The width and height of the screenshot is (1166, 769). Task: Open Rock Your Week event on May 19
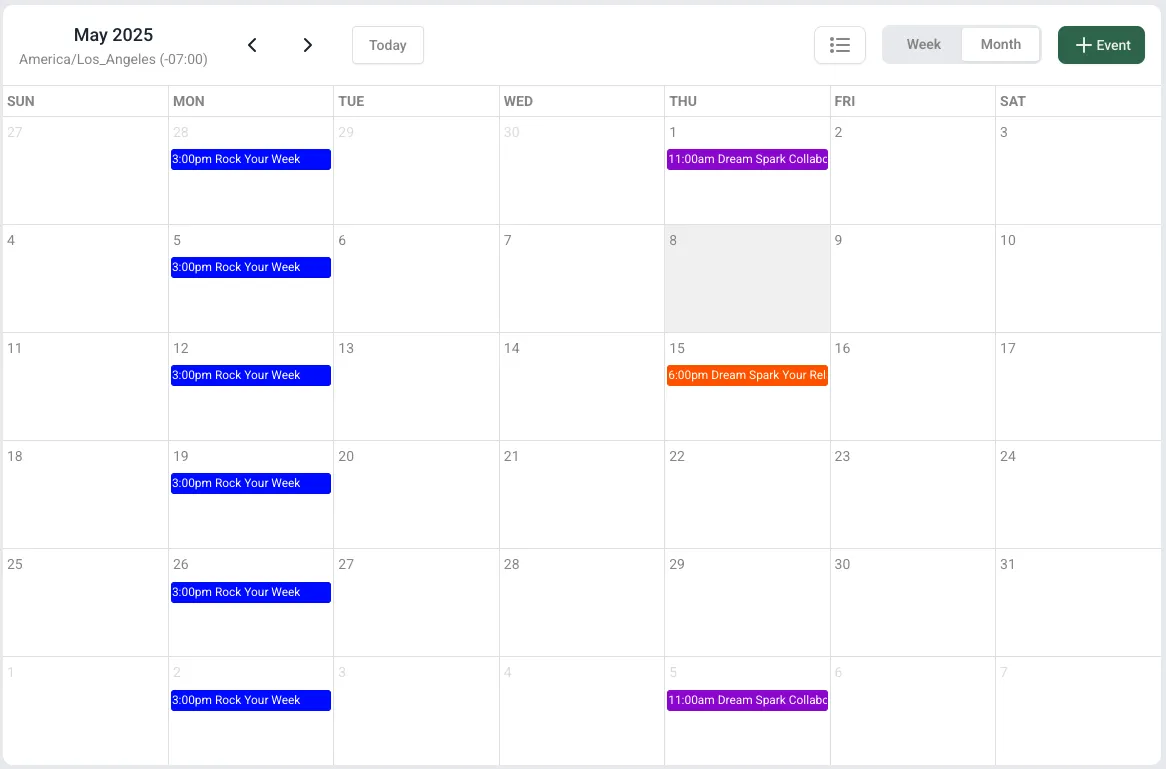coord(251,483)
